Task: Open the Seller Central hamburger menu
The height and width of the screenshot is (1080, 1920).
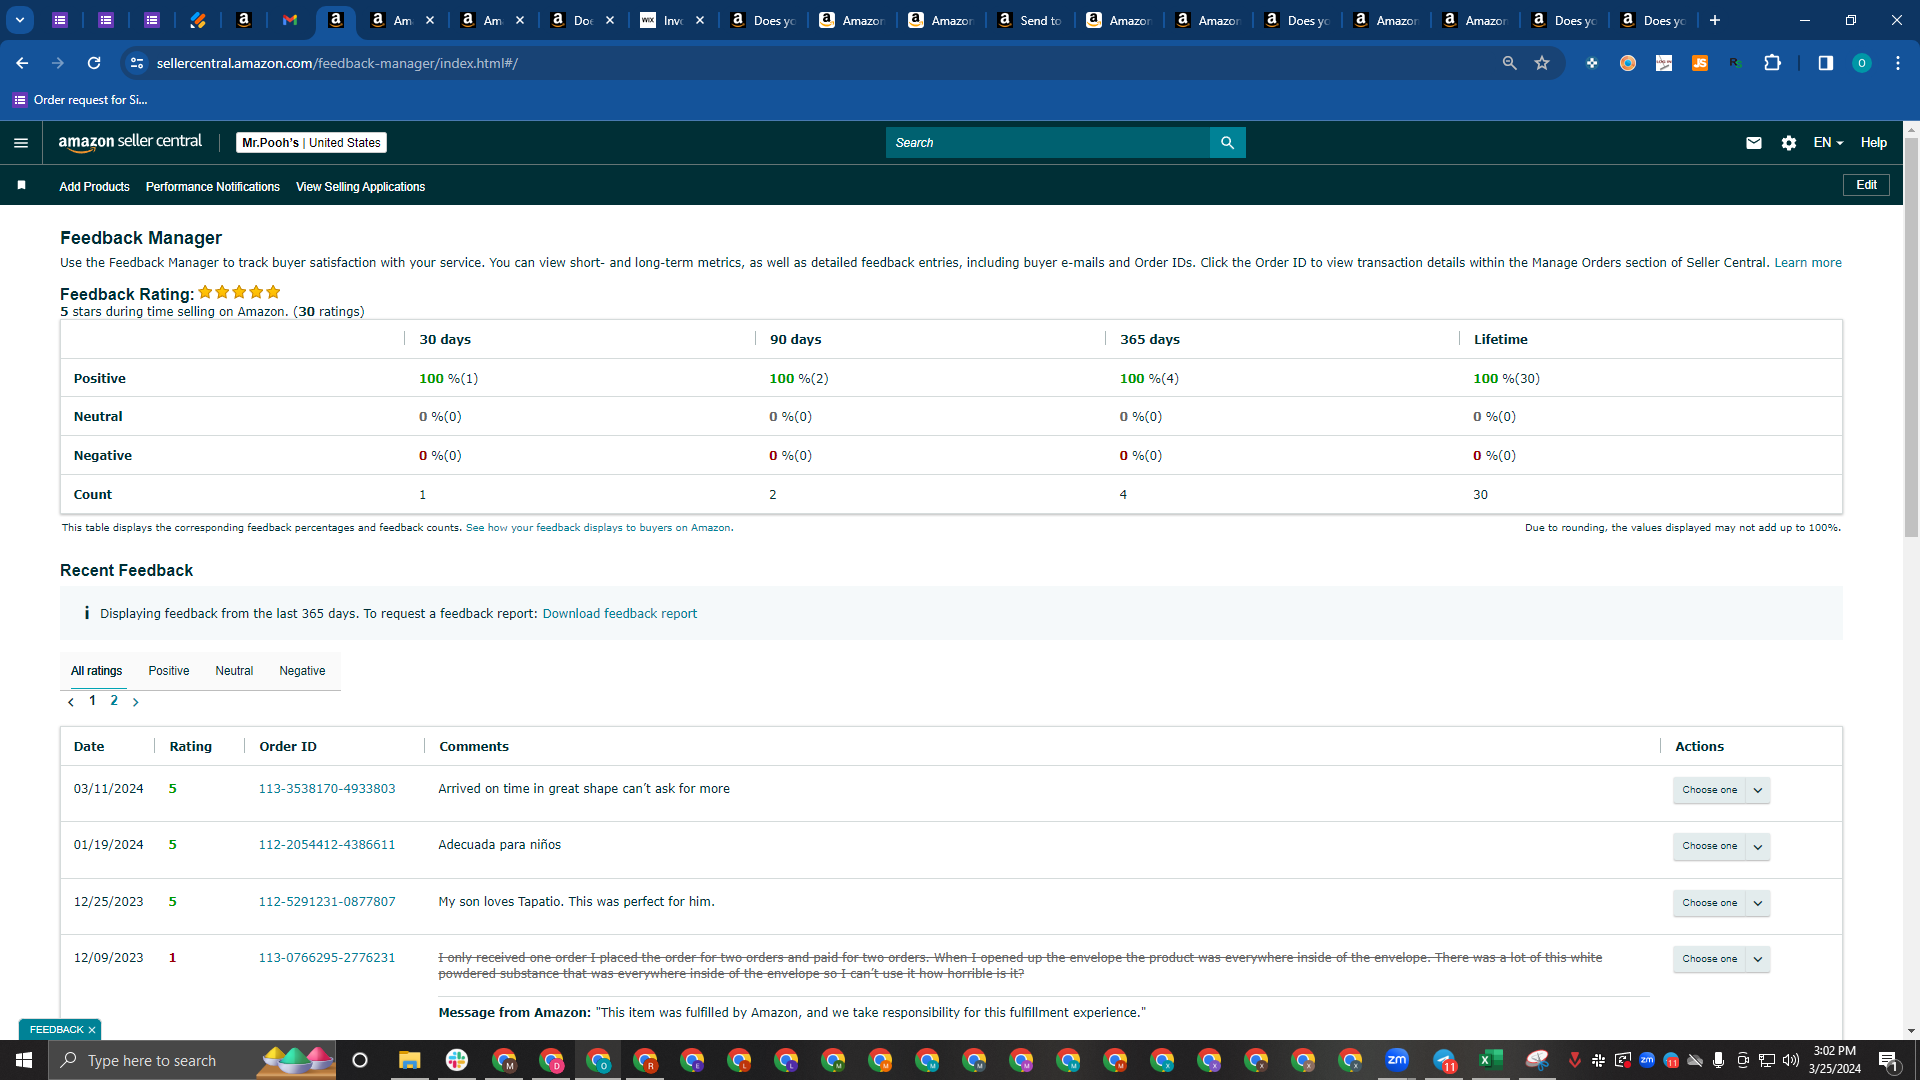Action: (21, 143)
